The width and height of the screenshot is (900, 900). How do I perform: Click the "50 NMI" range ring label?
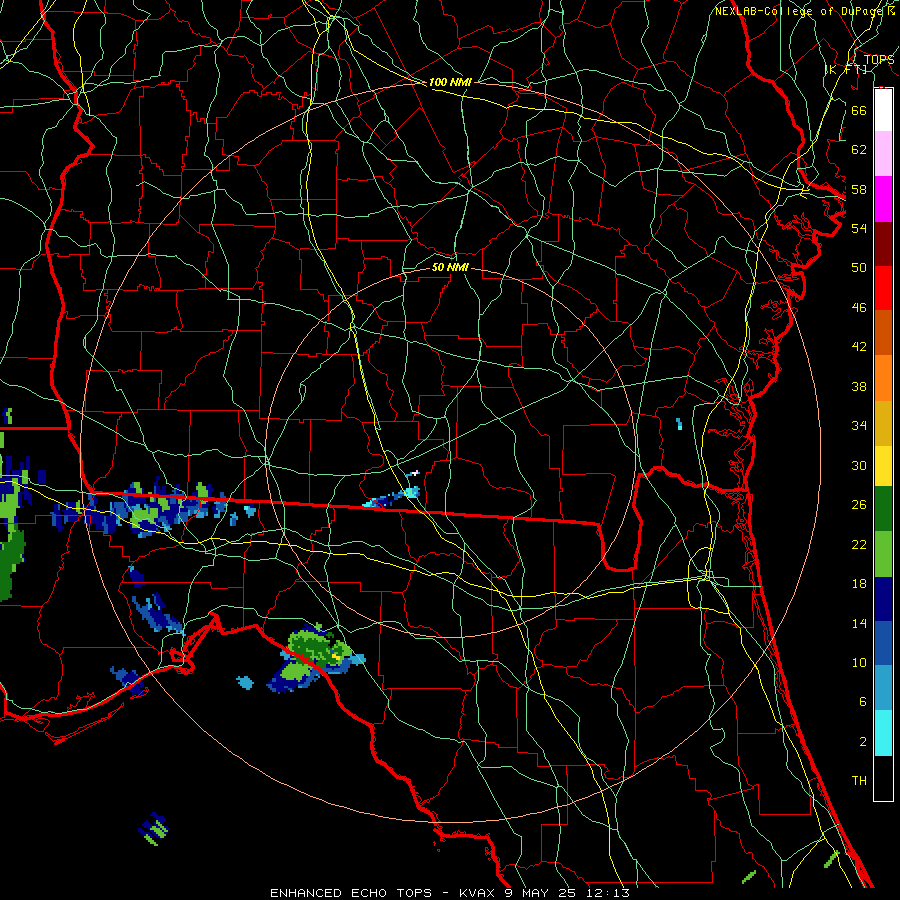pyautogui.click(x=450, y=267)
